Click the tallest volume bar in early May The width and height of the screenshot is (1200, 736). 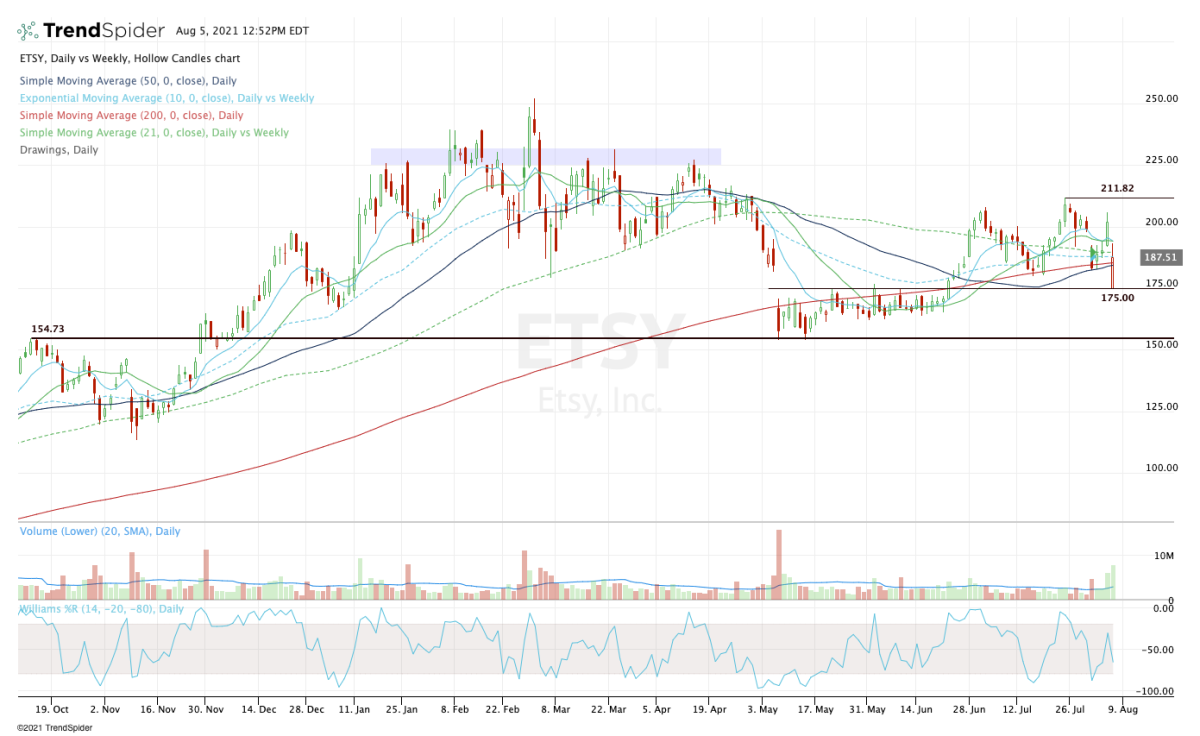point(777,565)
